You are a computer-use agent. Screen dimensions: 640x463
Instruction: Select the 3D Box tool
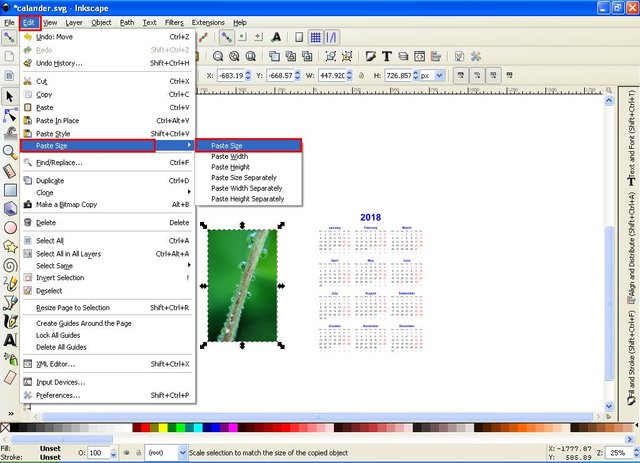(x=10, y=208)
